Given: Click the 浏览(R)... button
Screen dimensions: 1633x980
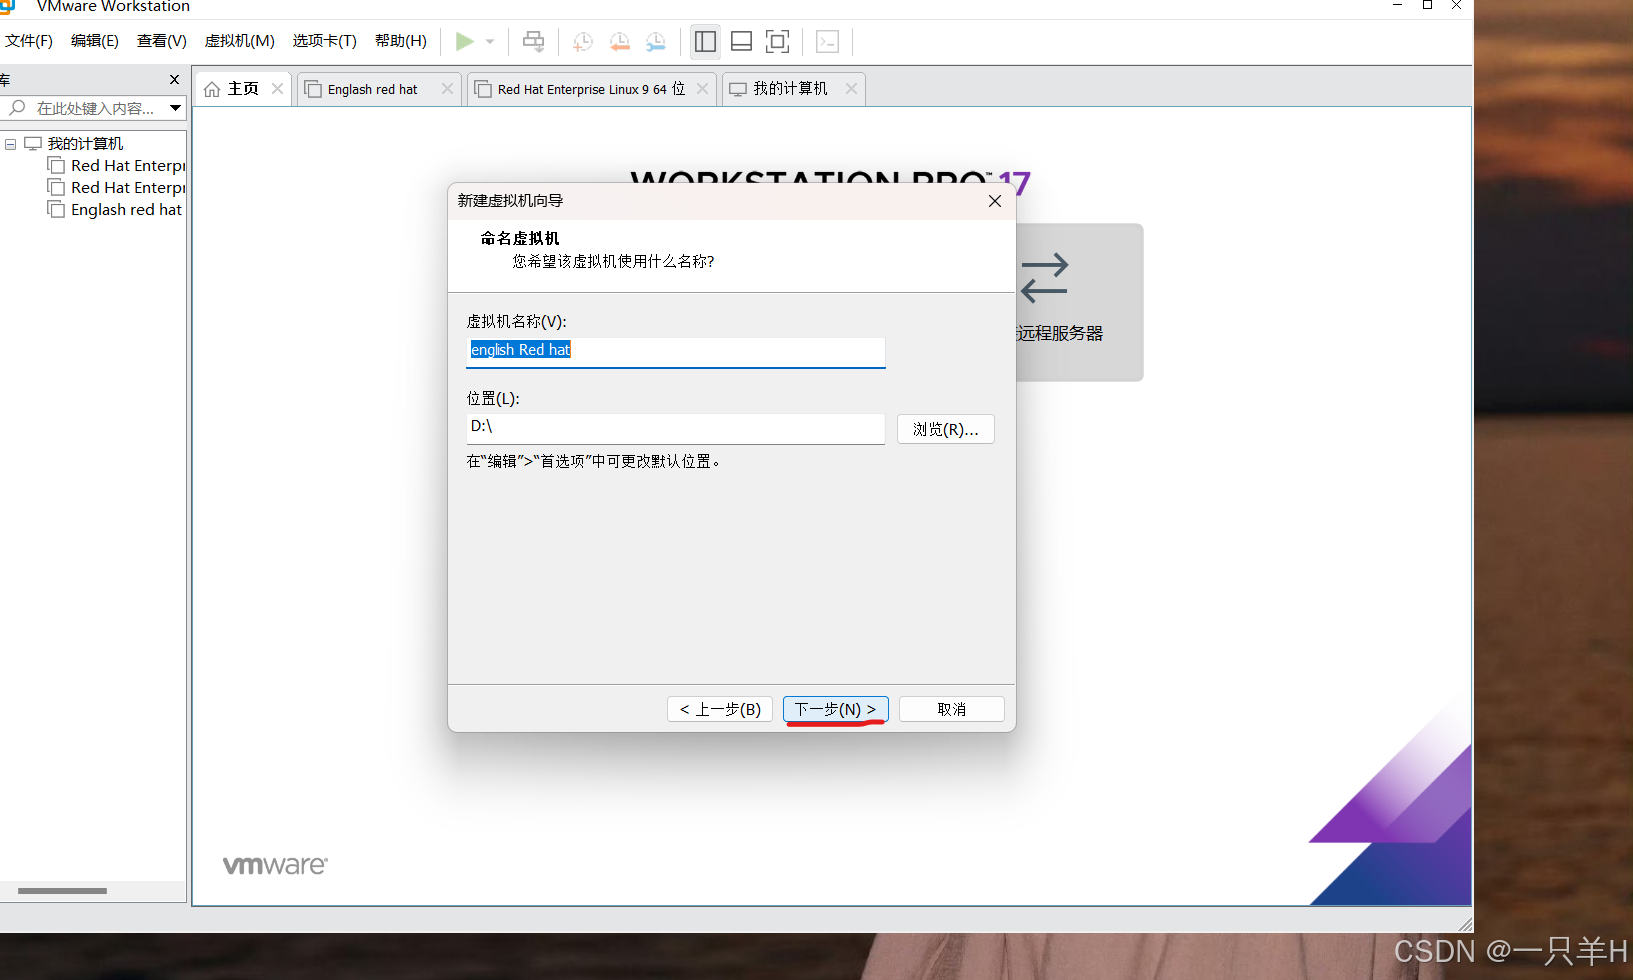Looking at the screenshot, I should 946,429.
